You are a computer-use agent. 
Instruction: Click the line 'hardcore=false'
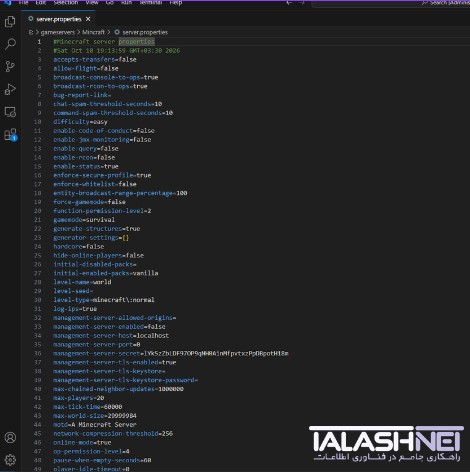pos(79,246)
